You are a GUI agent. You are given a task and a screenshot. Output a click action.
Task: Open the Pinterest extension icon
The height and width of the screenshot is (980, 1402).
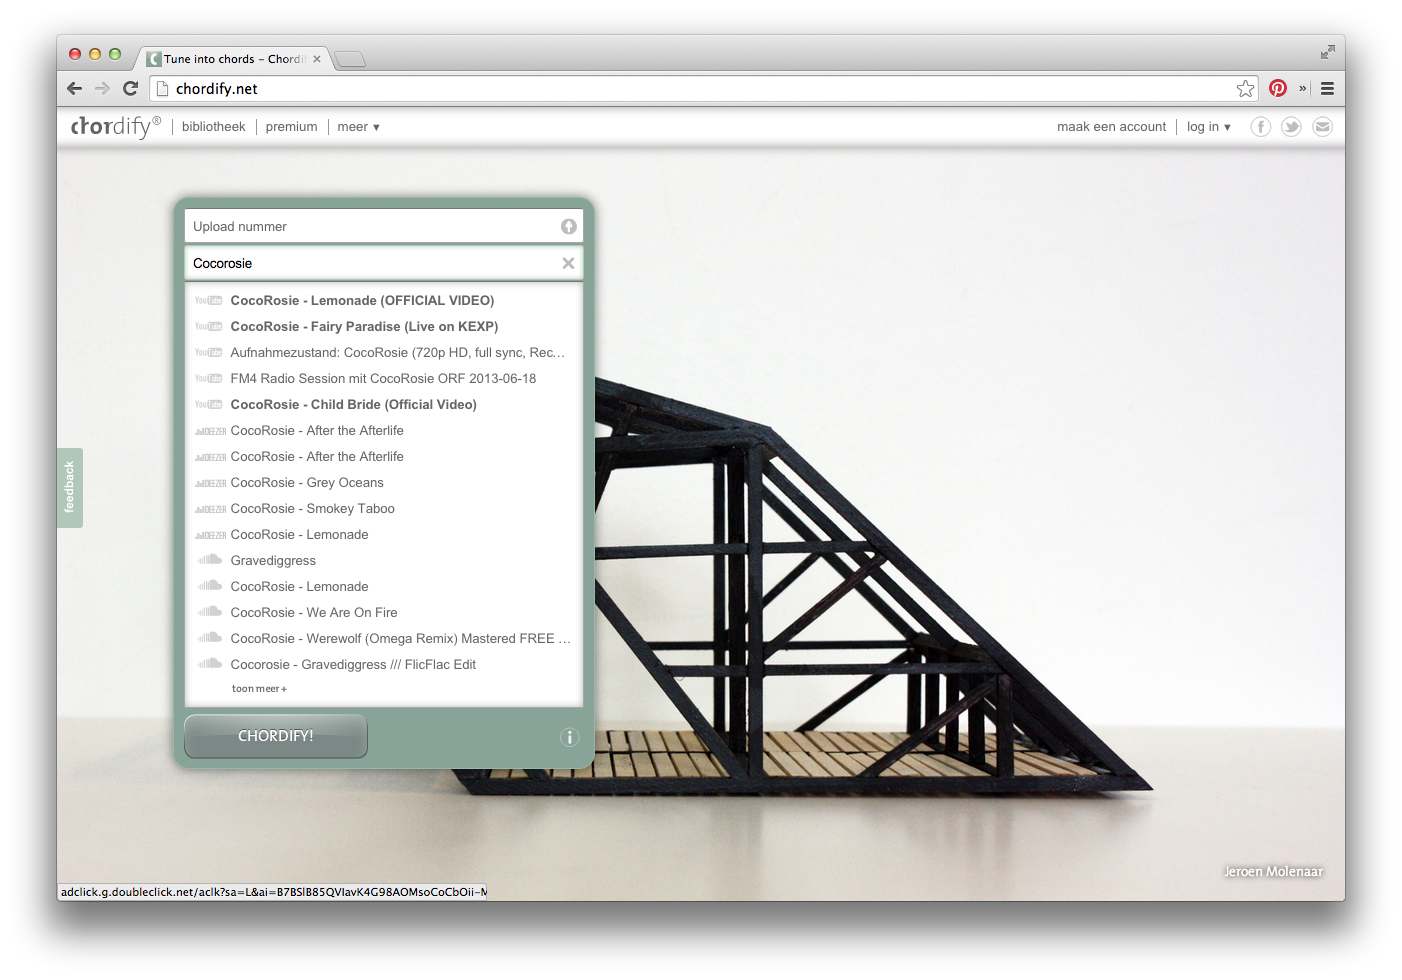coord(1278,88)
